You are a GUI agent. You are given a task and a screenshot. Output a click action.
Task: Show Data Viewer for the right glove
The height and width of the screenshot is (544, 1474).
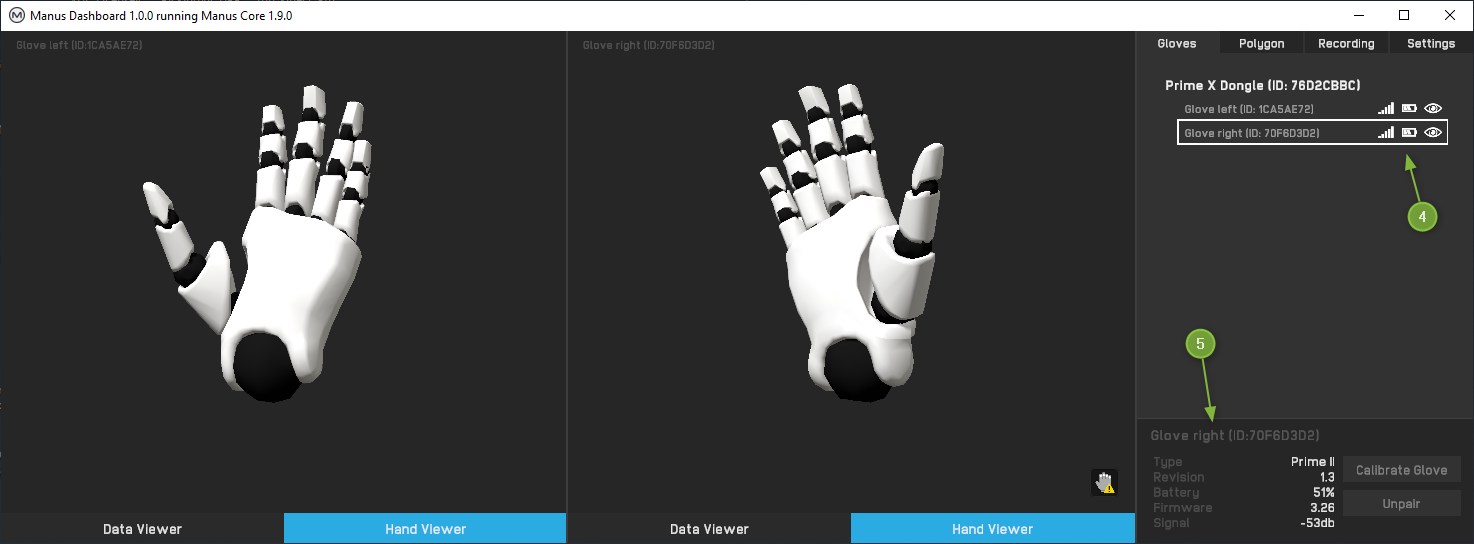709,529
